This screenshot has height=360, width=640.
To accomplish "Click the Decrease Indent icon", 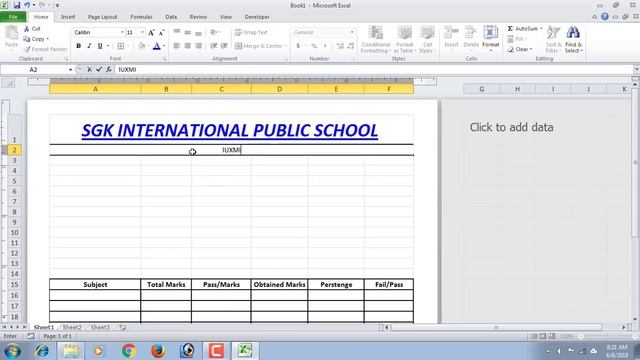I will (213, 46).
